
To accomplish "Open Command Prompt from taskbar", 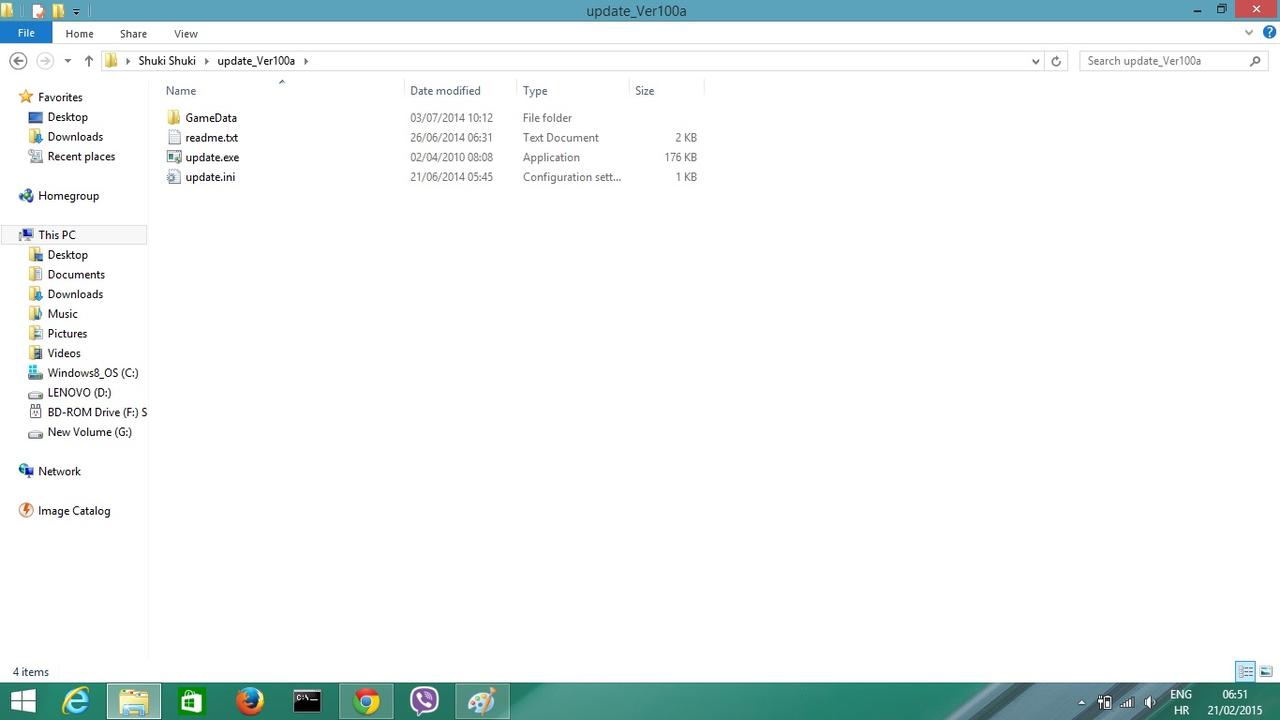I will coord(307,702).
